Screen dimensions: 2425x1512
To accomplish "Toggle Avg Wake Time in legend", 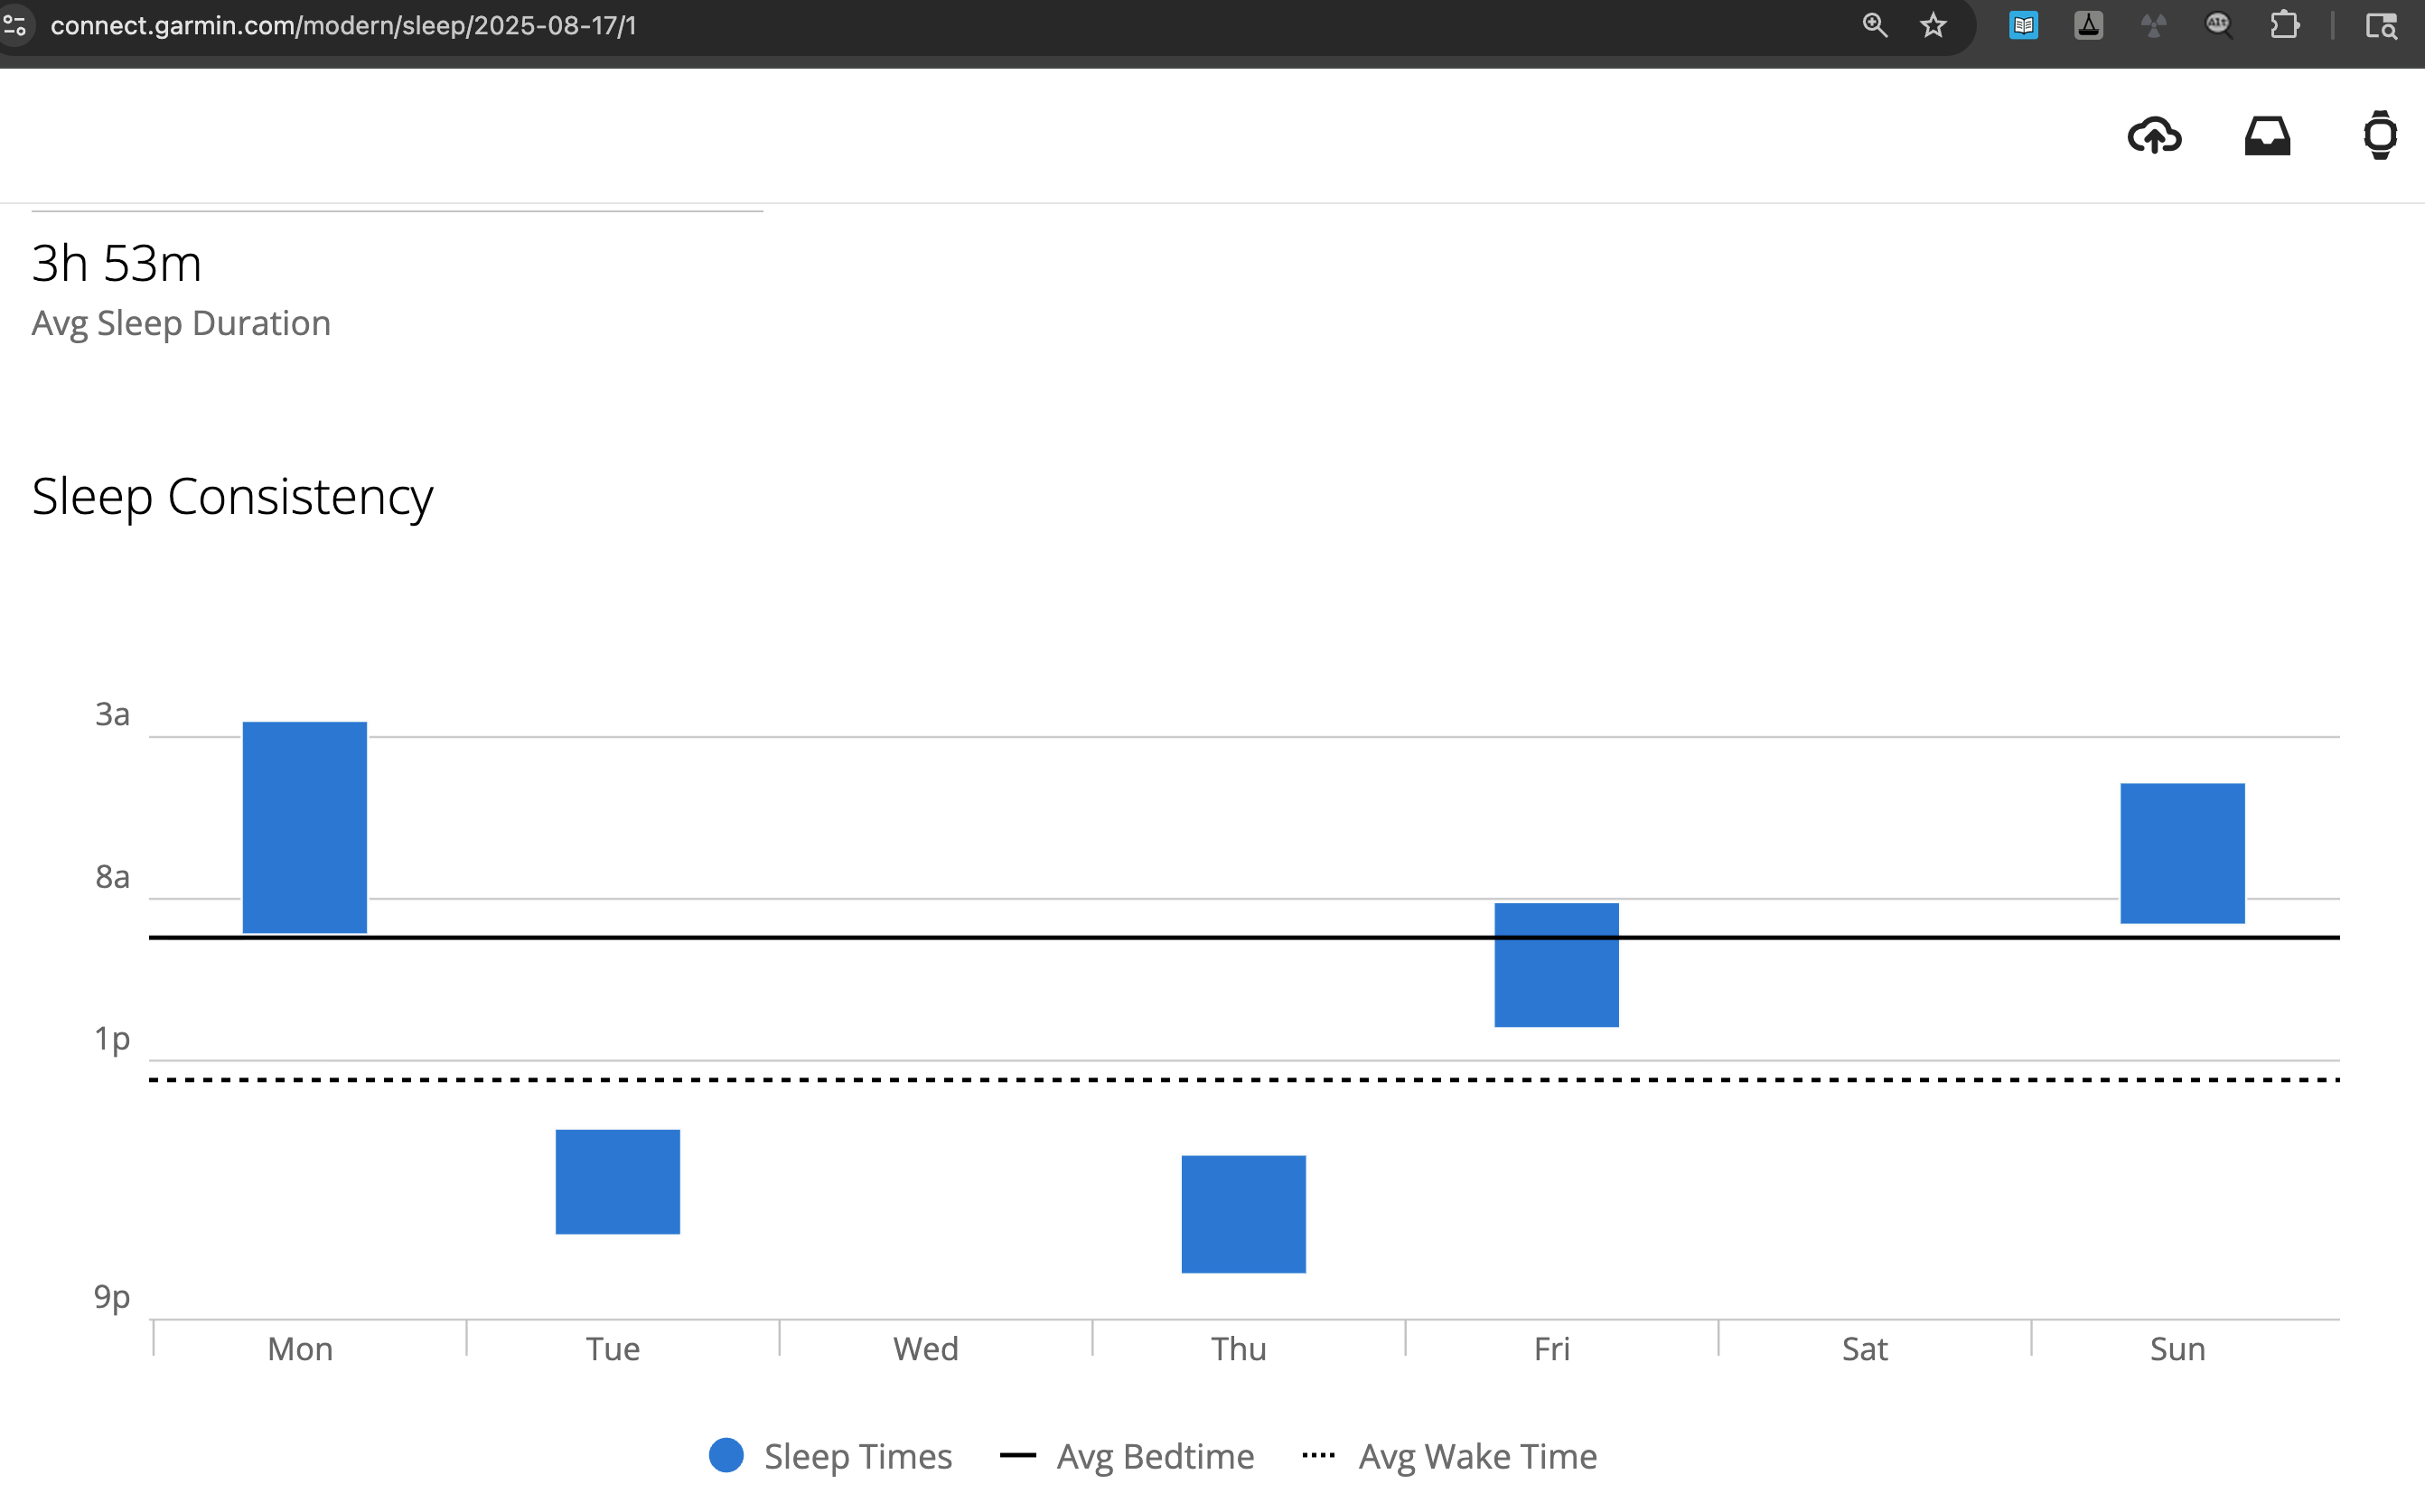I will click(1449, 1456).
